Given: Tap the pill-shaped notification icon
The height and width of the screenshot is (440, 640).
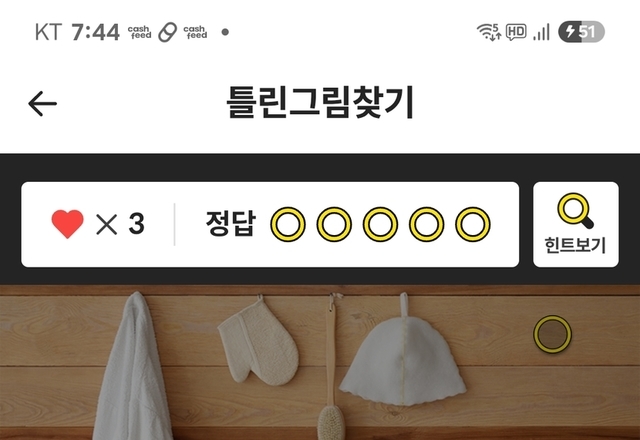Looking at the screenshot, I should (x=167, y=32).
